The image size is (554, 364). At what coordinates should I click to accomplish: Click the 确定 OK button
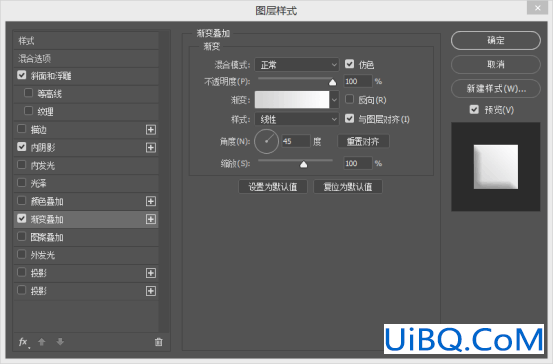click(x=496, y=40)
